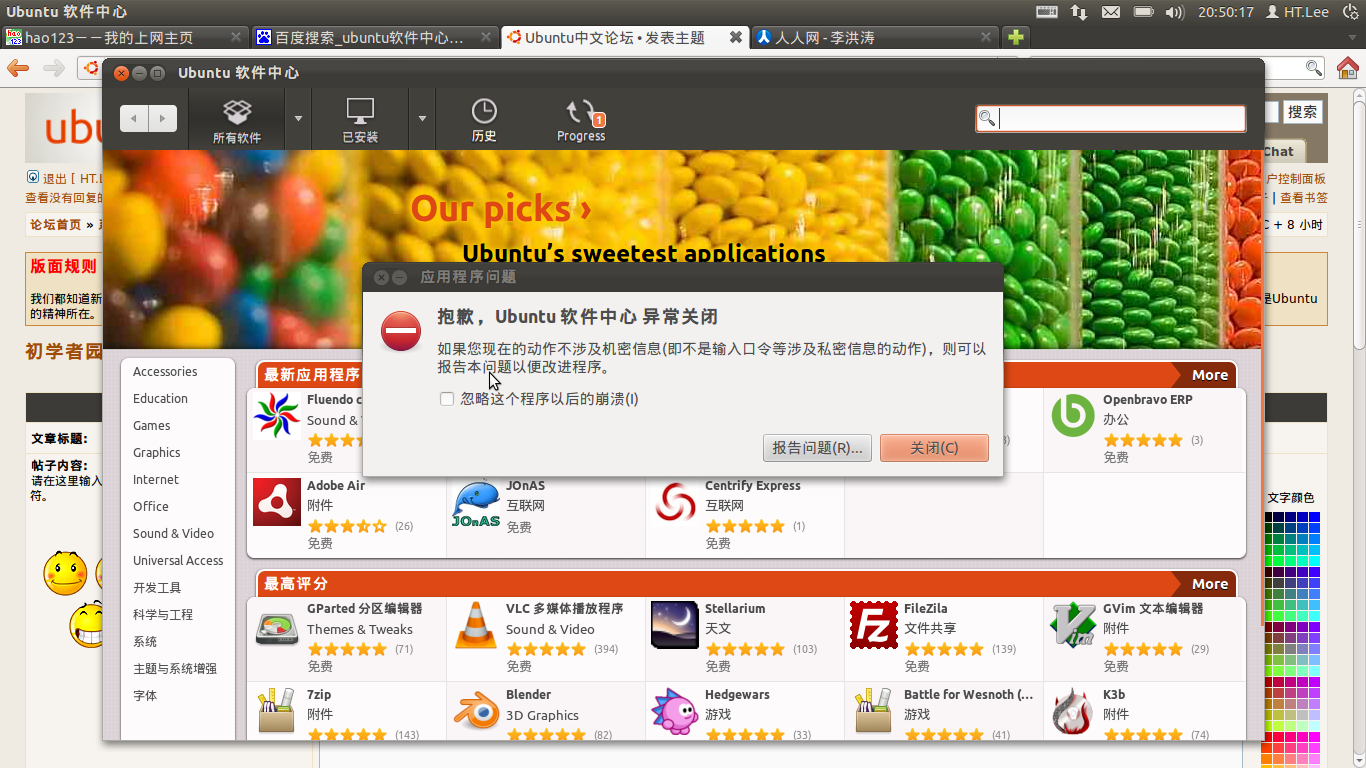
Task: Click the browser home button
Action: [x=1348, y=68]
